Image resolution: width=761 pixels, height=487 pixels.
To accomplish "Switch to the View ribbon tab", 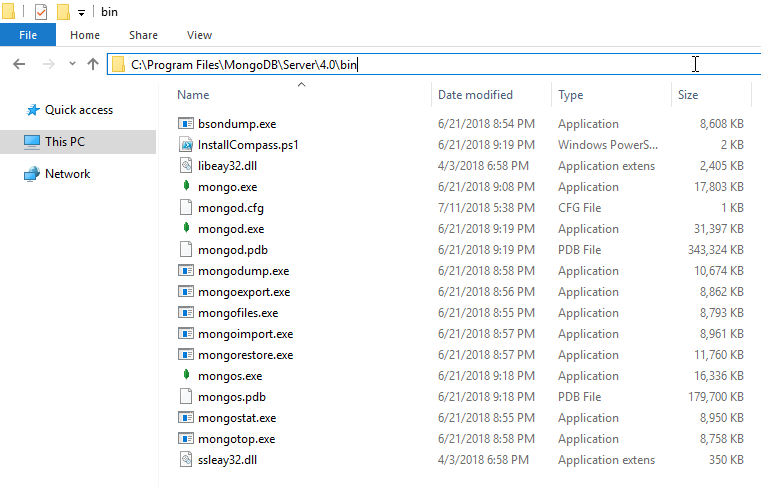I will pos(199,35).
